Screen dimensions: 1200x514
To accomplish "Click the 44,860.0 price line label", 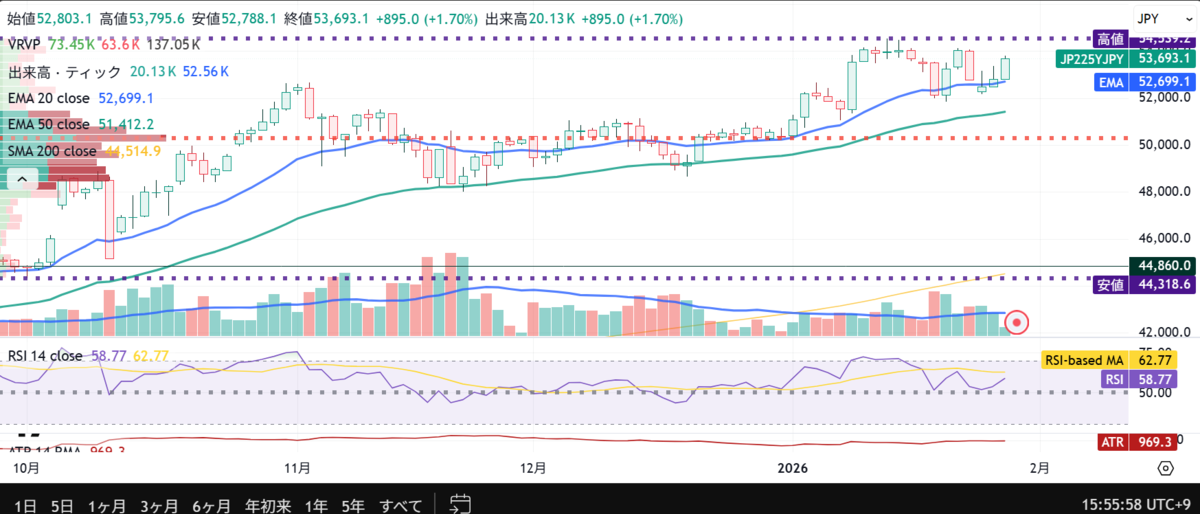I will 1162,266.
